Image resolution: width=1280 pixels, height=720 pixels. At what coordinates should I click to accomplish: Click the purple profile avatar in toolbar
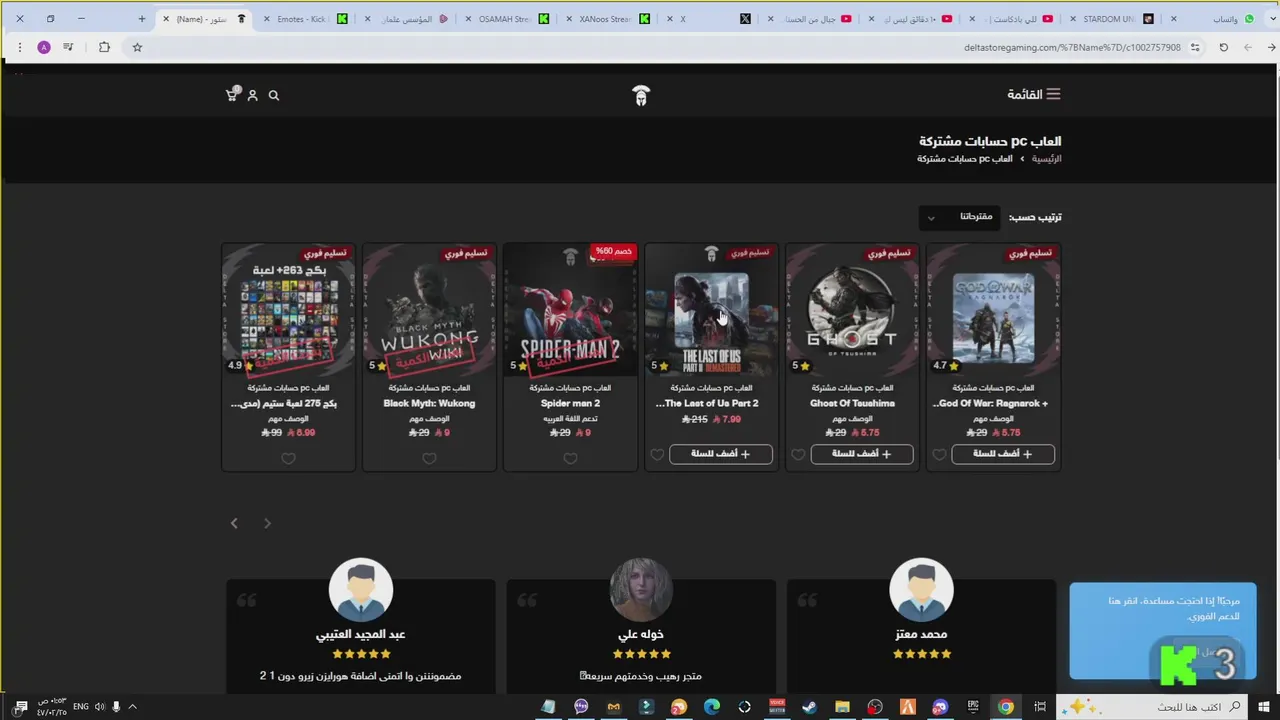(44, 47)
